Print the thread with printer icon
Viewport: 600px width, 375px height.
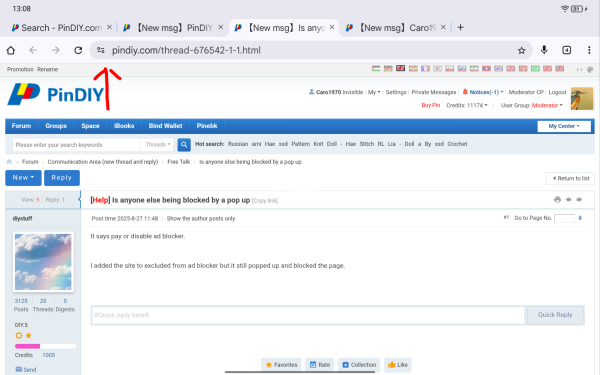click(558, 200)
